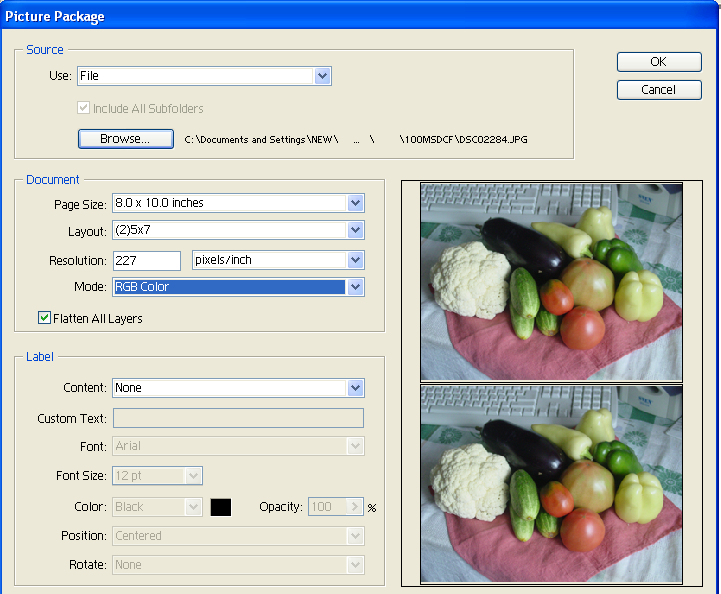The width and height of the screenshot is (721, 594).
Task: Uncheck Flatten All Layers checkbox
Action: pos(44,318)
